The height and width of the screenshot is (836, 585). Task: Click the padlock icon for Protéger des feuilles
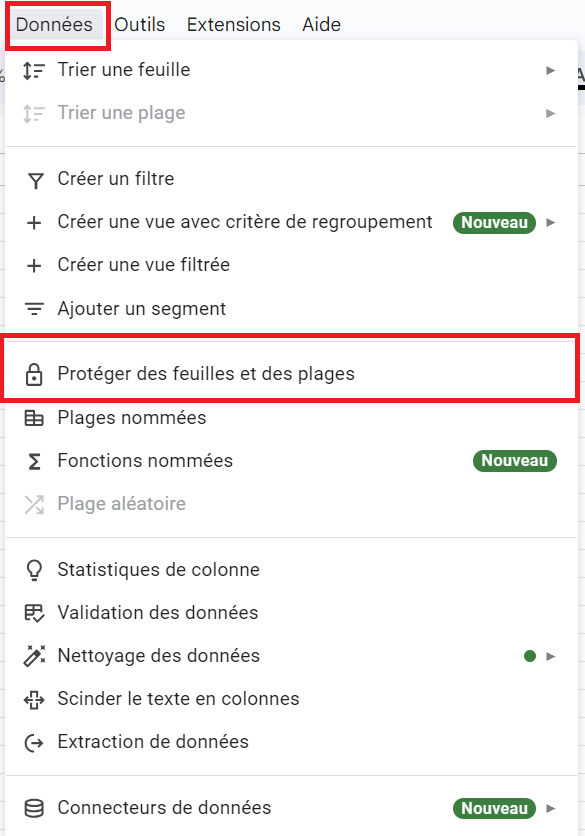tap(34, 374)
